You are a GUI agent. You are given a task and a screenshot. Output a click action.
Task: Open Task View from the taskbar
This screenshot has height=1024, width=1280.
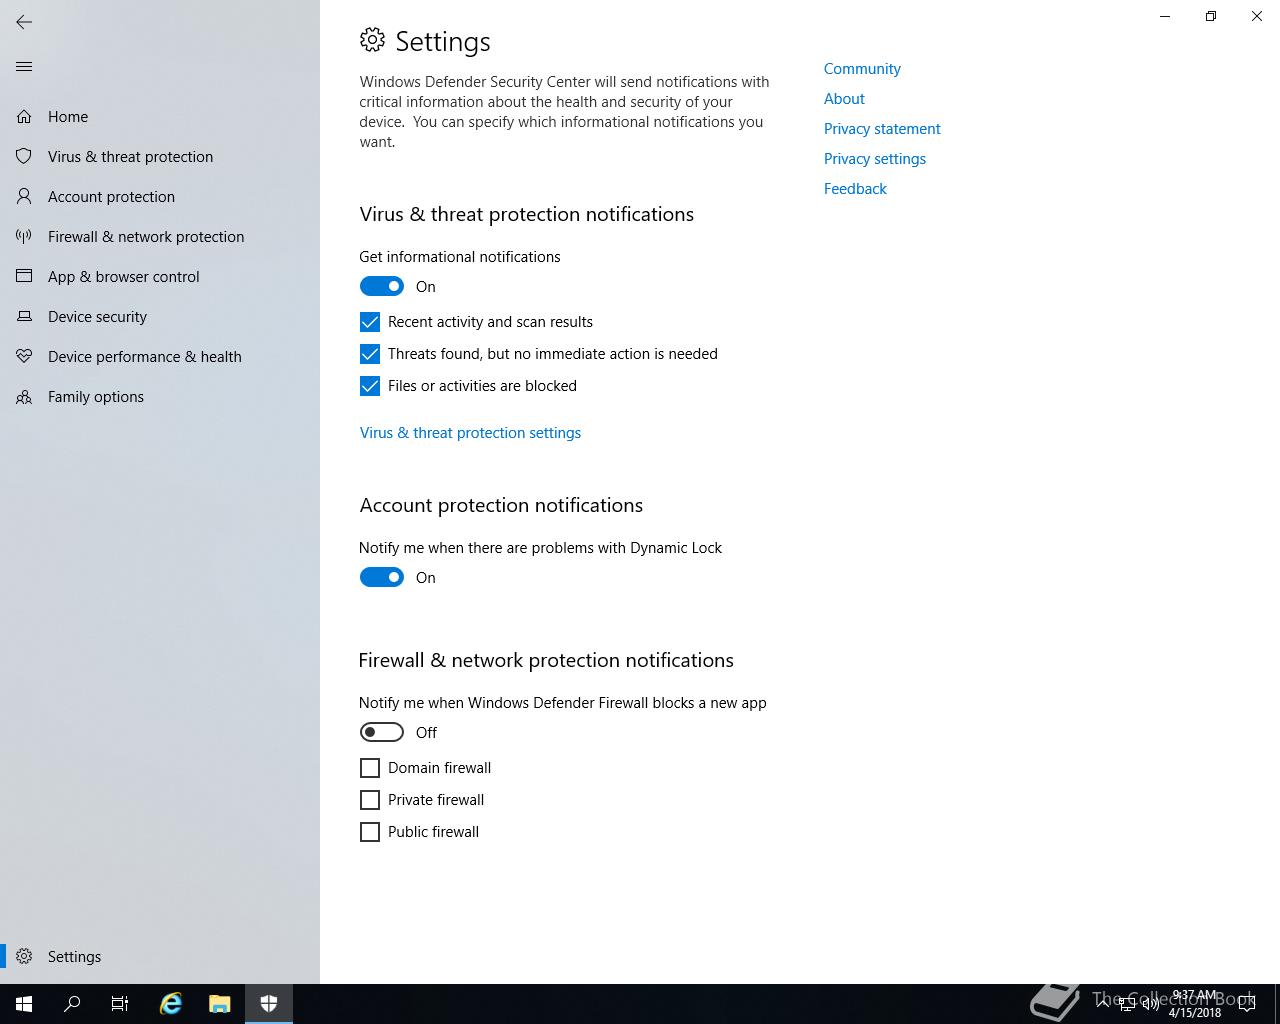point(120,1004)
